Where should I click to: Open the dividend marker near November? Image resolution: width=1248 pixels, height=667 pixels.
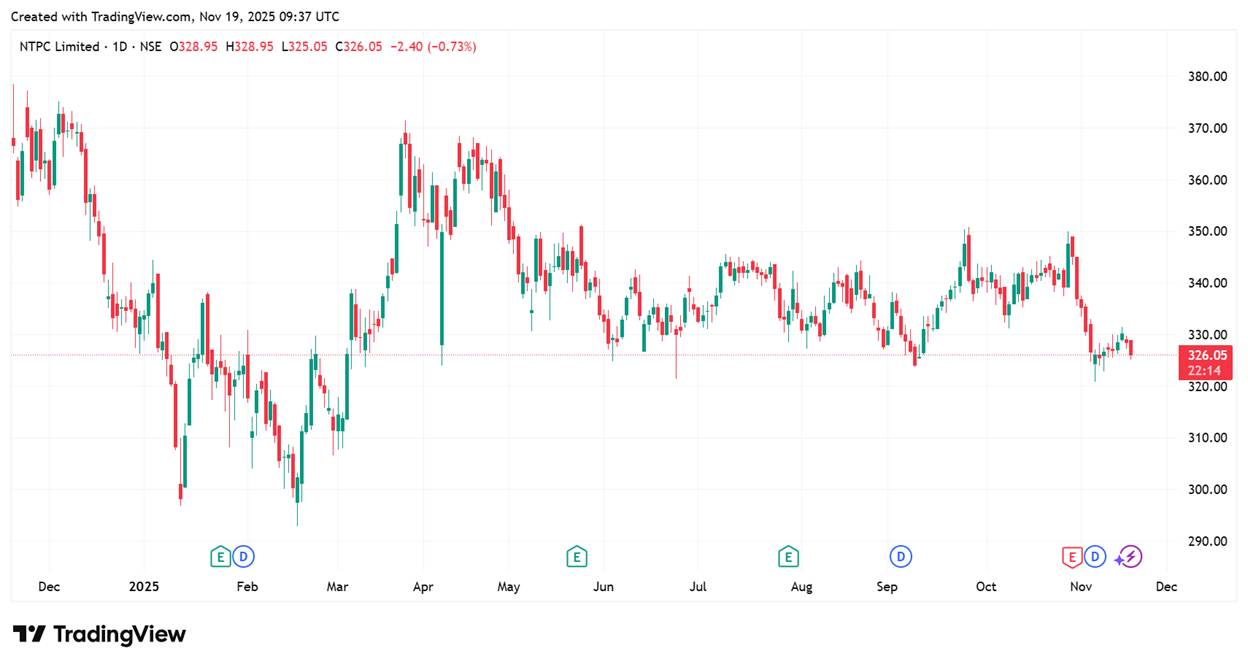coord(1095,556)
